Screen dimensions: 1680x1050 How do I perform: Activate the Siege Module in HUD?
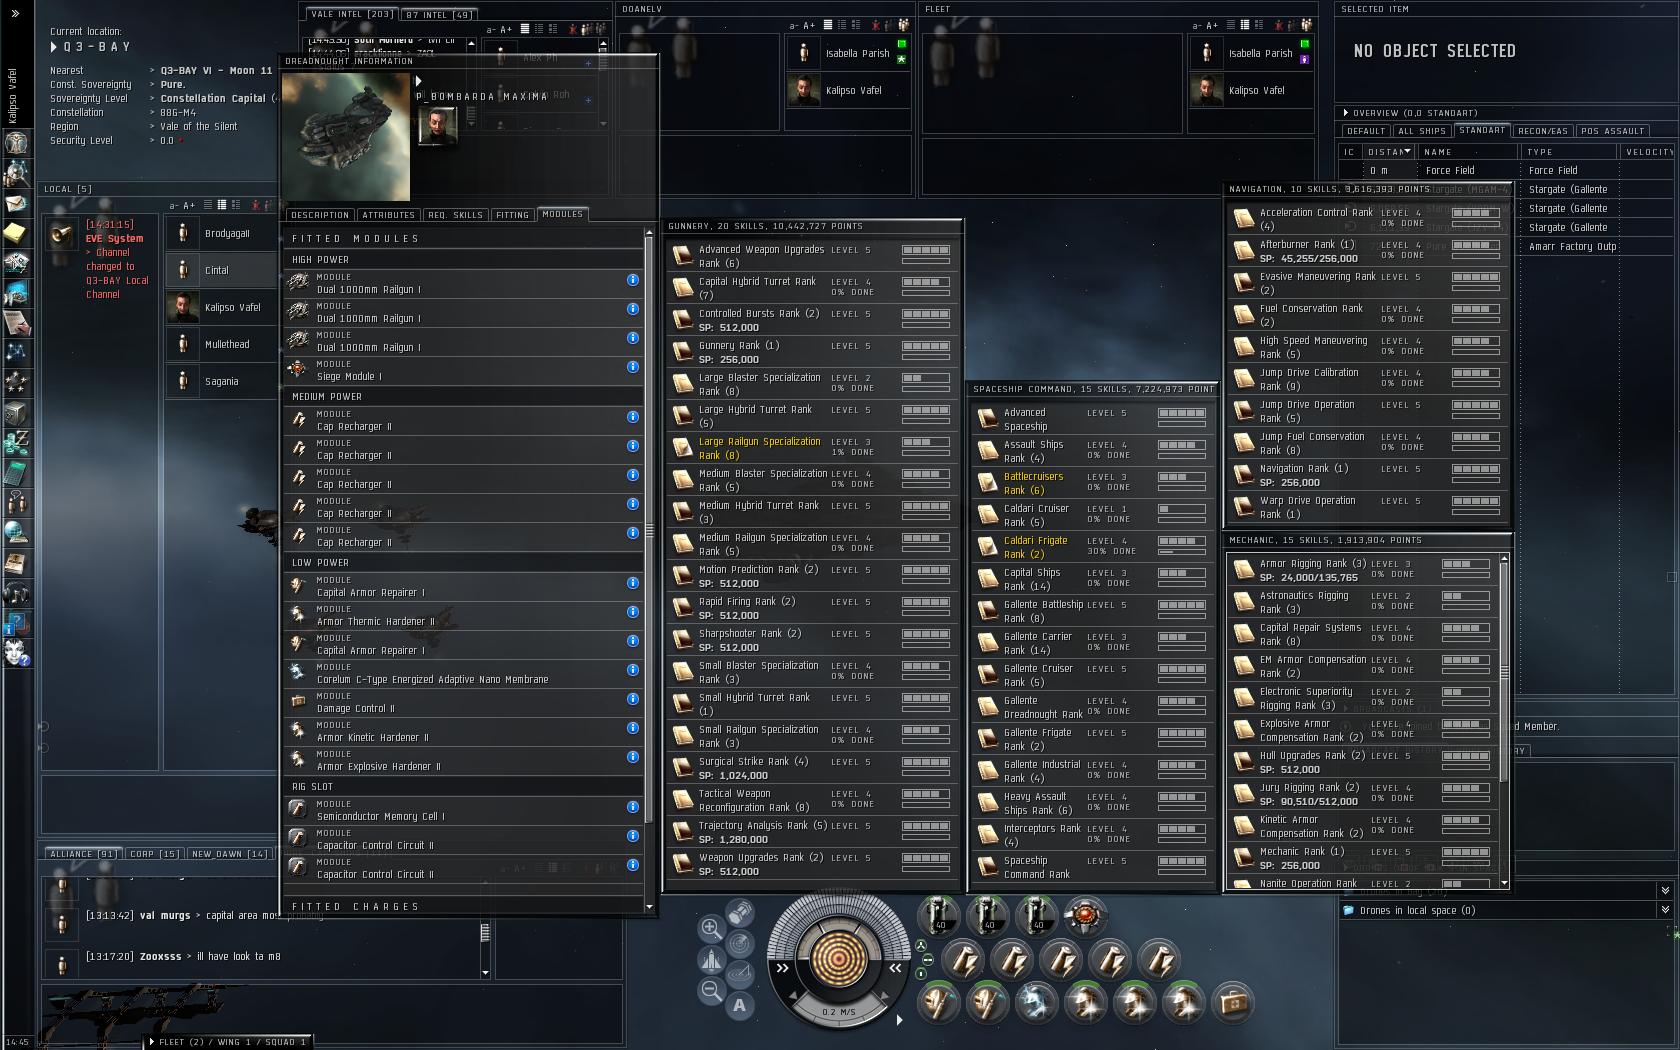click(x=1085, y=915)
